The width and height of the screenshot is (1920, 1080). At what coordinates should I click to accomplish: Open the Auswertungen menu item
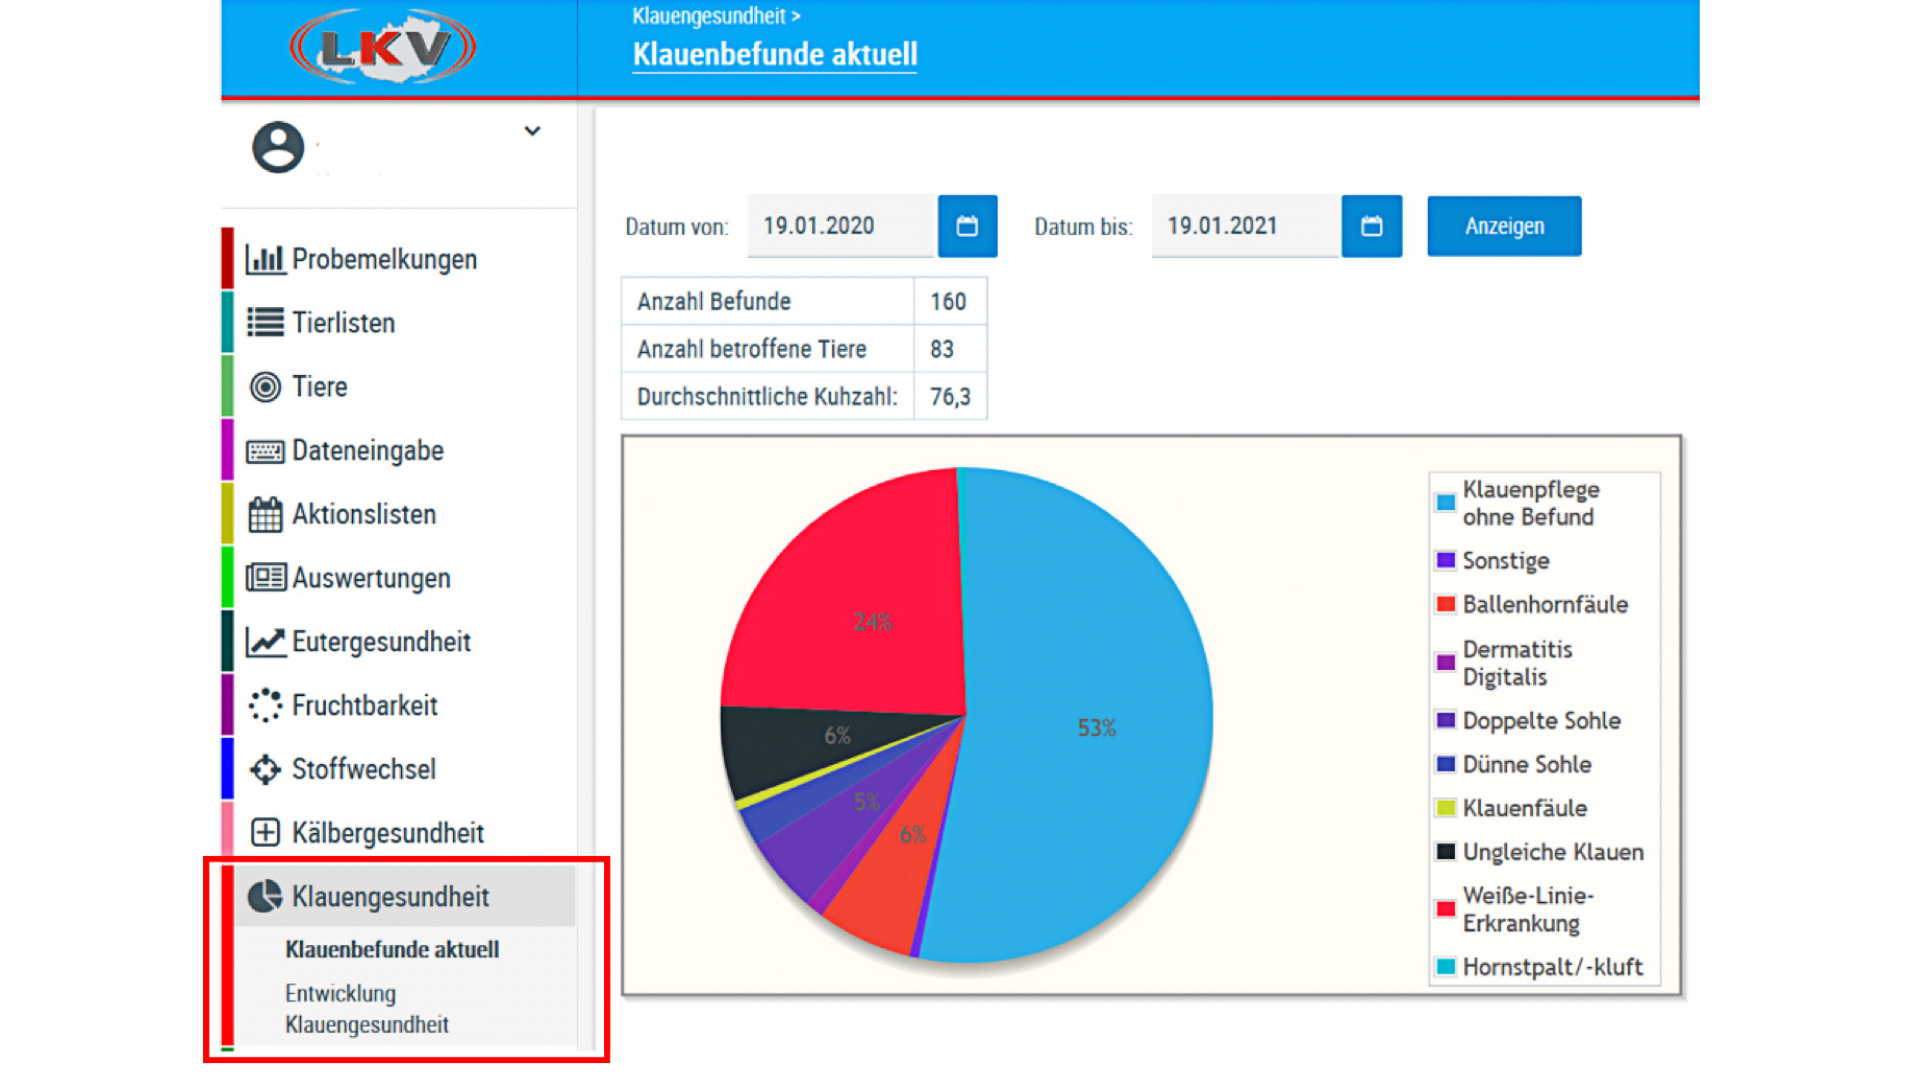point(370,578)
